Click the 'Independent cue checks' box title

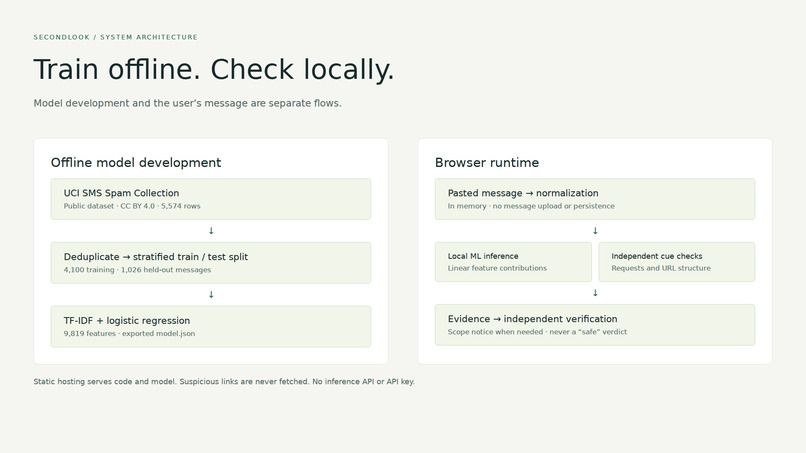[x=656, y=256]
